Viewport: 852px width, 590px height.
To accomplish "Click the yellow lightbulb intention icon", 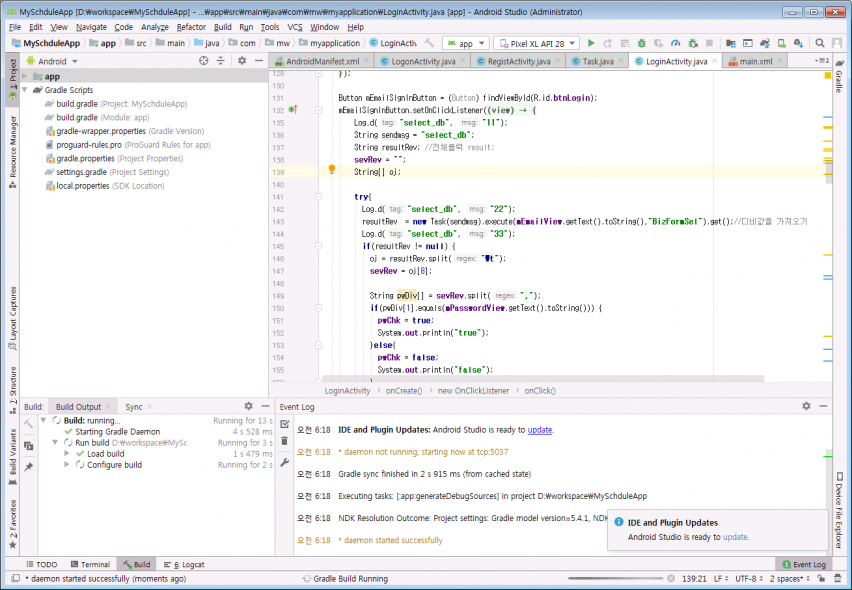I will click(x=331, y=170).
